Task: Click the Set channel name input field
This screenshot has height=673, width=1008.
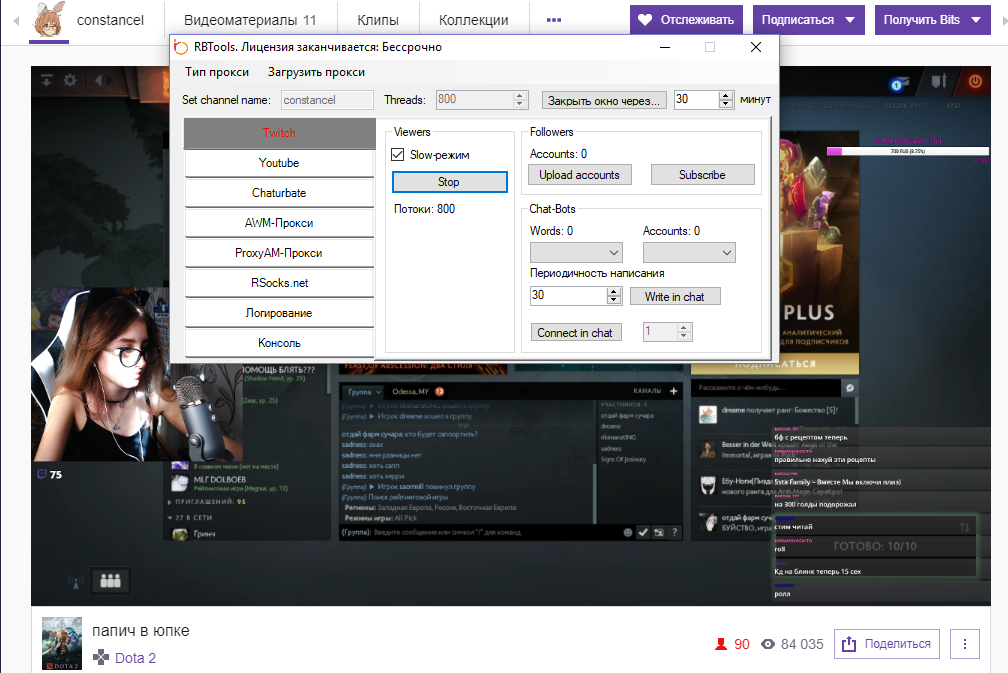Action: pos(324,100)
